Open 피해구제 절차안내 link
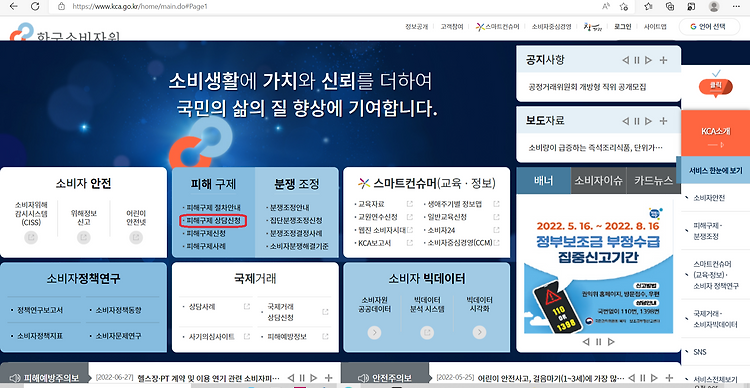The height and width of the screenshot is (388, 750). tap(213, 208)
